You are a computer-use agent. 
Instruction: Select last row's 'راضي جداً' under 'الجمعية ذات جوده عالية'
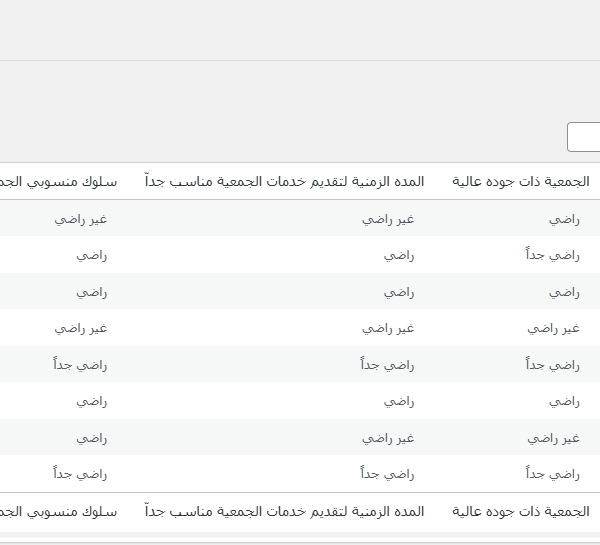553,474
